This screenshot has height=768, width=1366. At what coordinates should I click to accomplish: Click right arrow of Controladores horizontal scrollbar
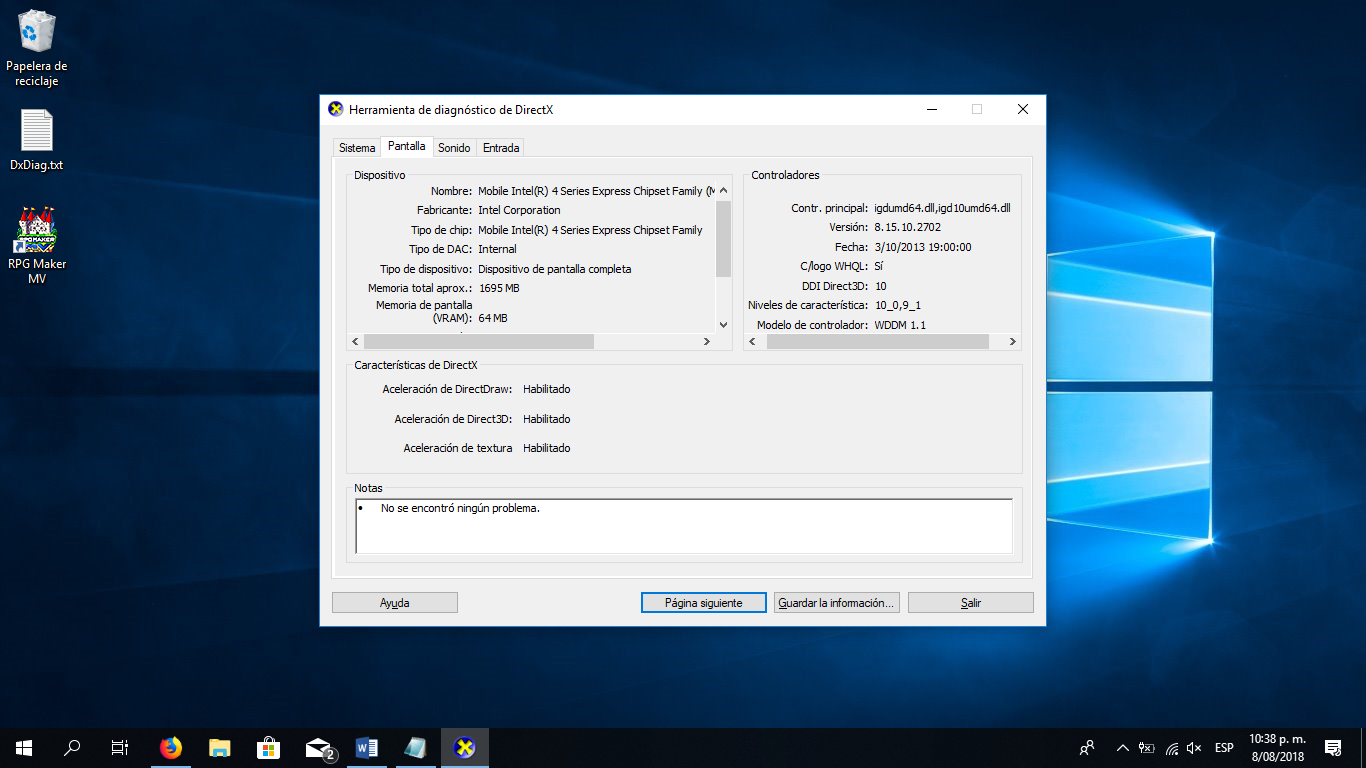pyautogui.click(x=1013, y=341)
